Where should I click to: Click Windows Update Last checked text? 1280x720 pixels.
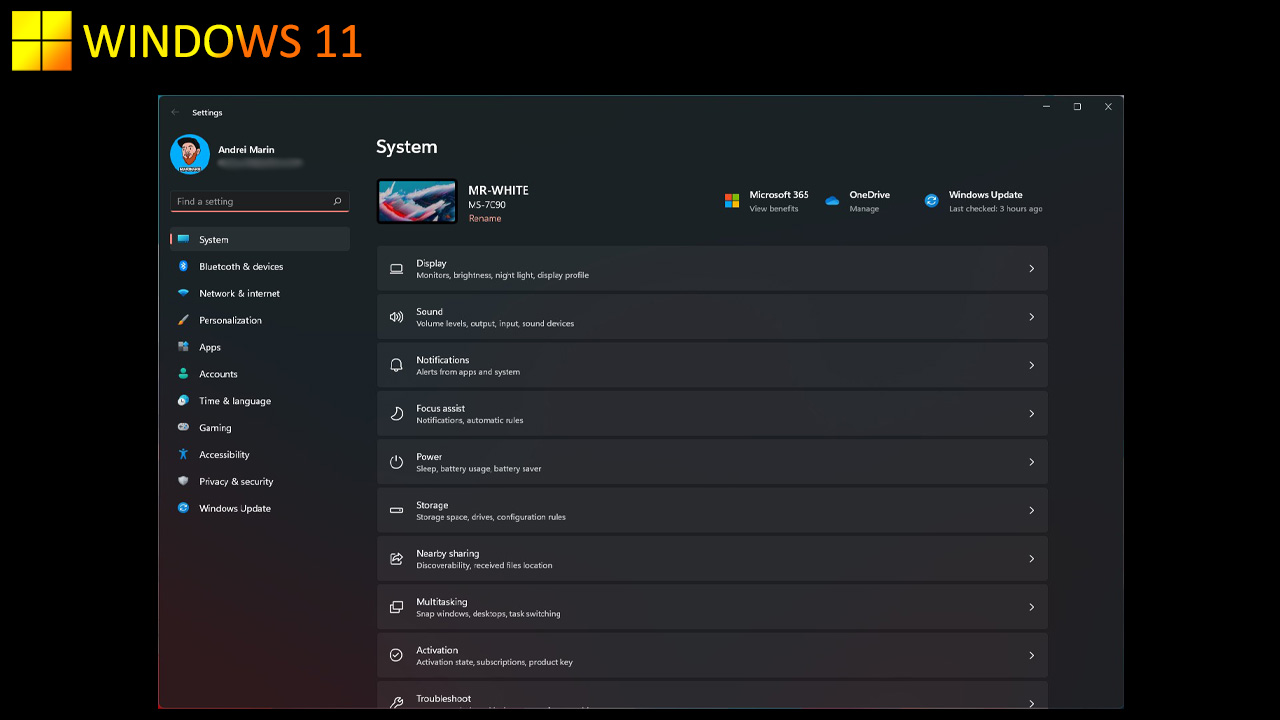(x=996, y=209)
